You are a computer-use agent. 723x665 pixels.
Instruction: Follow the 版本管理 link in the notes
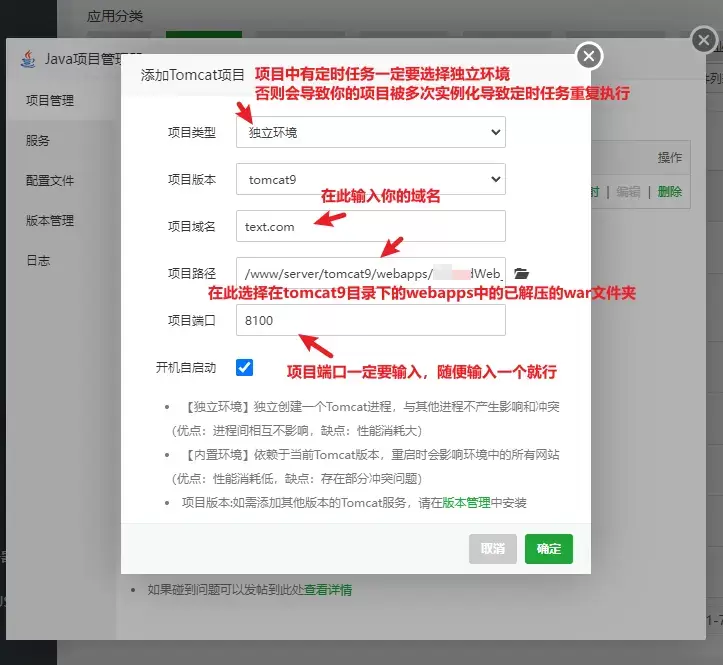pyautogui.click(x=466, y=502)
